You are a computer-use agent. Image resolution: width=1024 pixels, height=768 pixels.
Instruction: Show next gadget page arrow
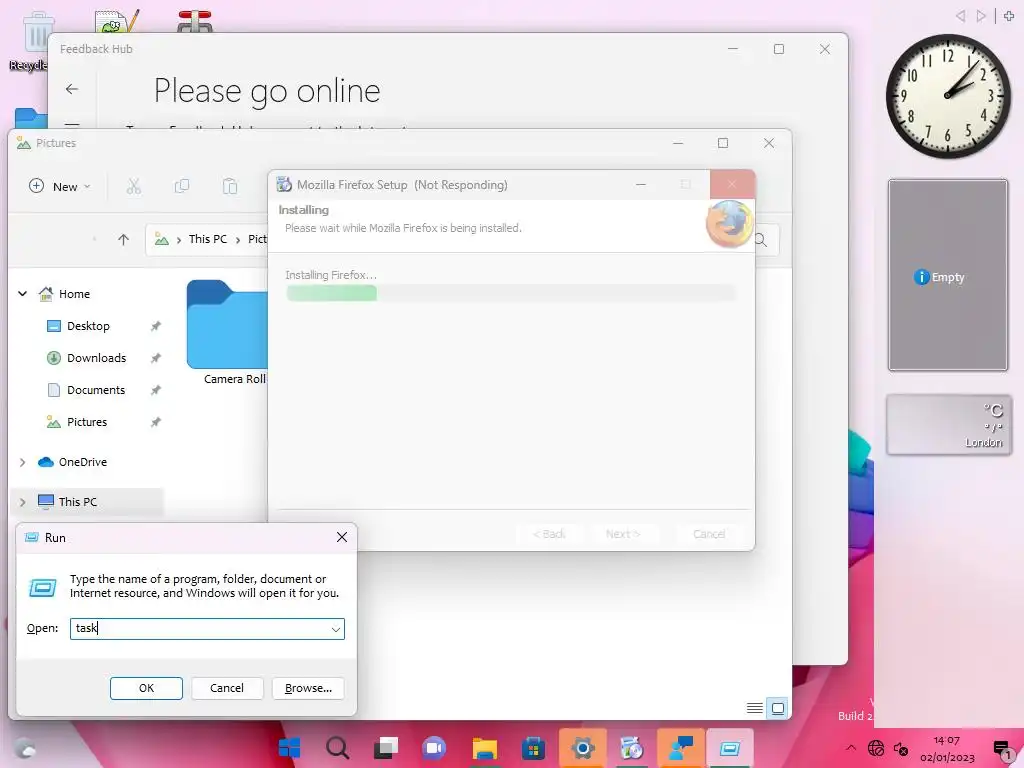click(x=980, y=16)
